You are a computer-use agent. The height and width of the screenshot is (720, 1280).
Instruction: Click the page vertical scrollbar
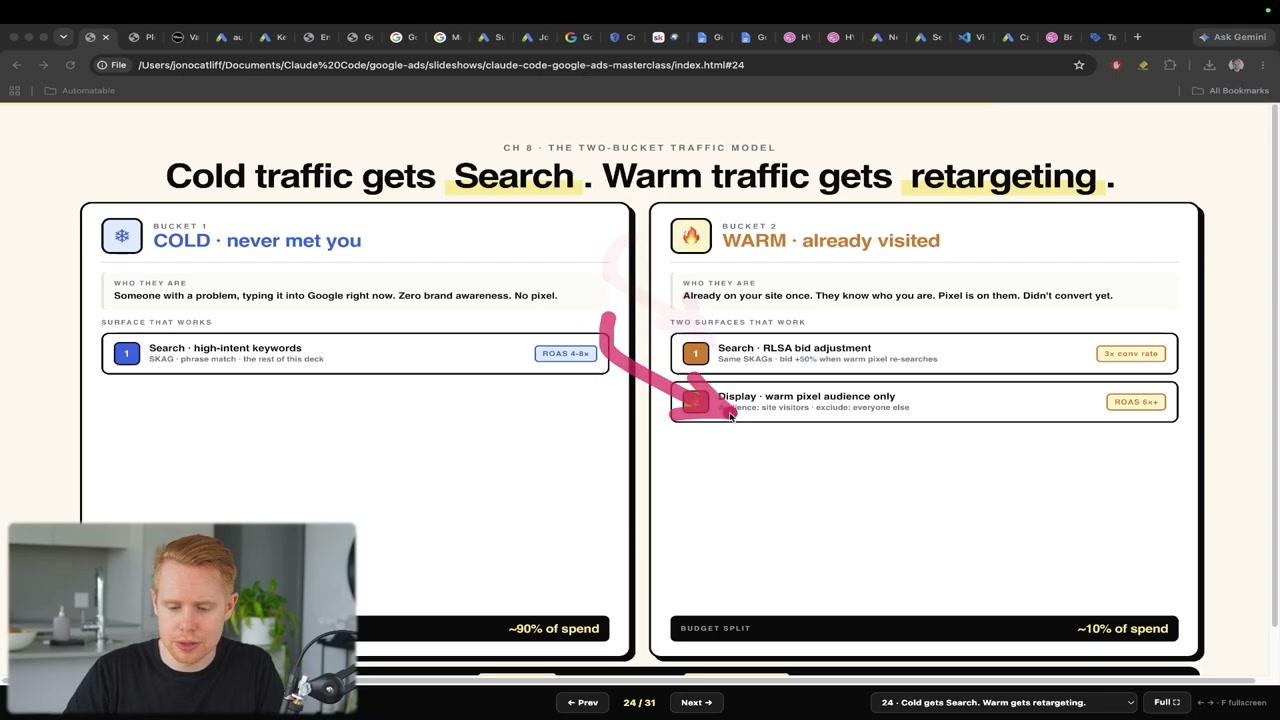[1275, 365]
